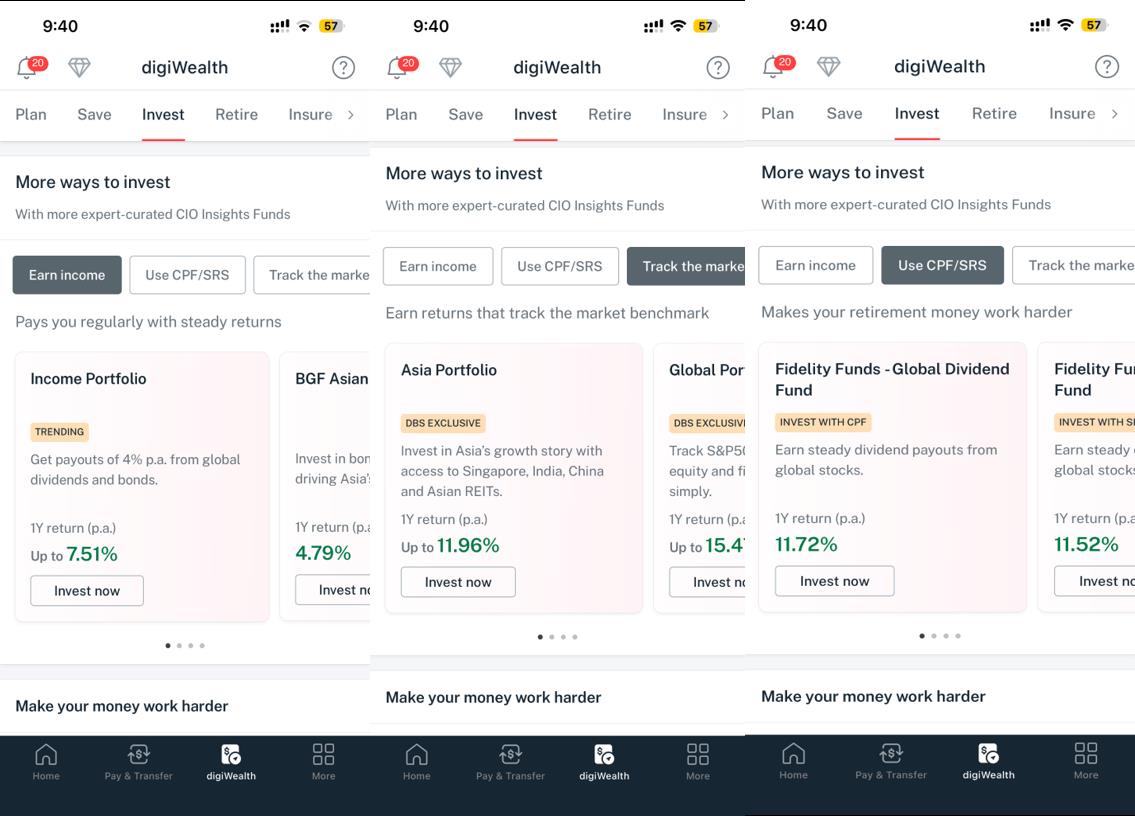Tap the rewards diamond icon
The height and width of the screenshot is (816, 1135).
tap(80, 67)
